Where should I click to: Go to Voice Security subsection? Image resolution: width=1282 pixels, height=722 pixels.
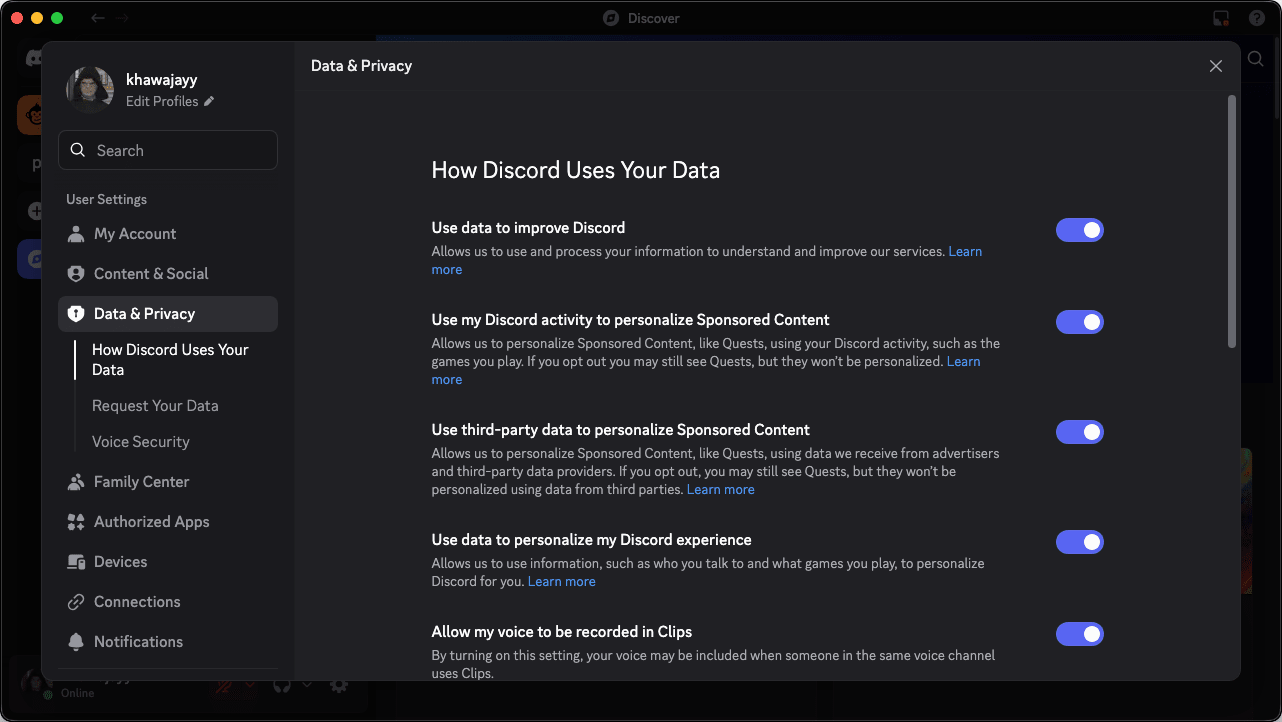click(x=141, y=442)
